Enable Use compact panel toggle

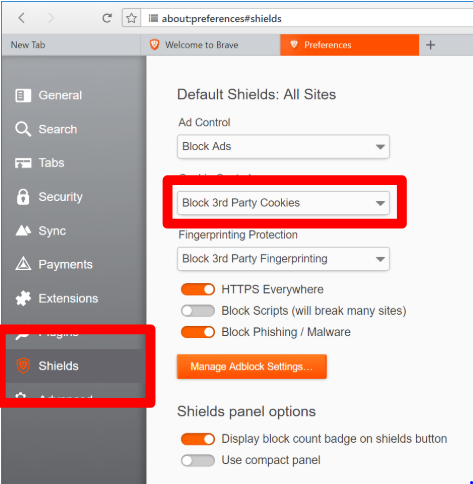[x=198, y=460]
